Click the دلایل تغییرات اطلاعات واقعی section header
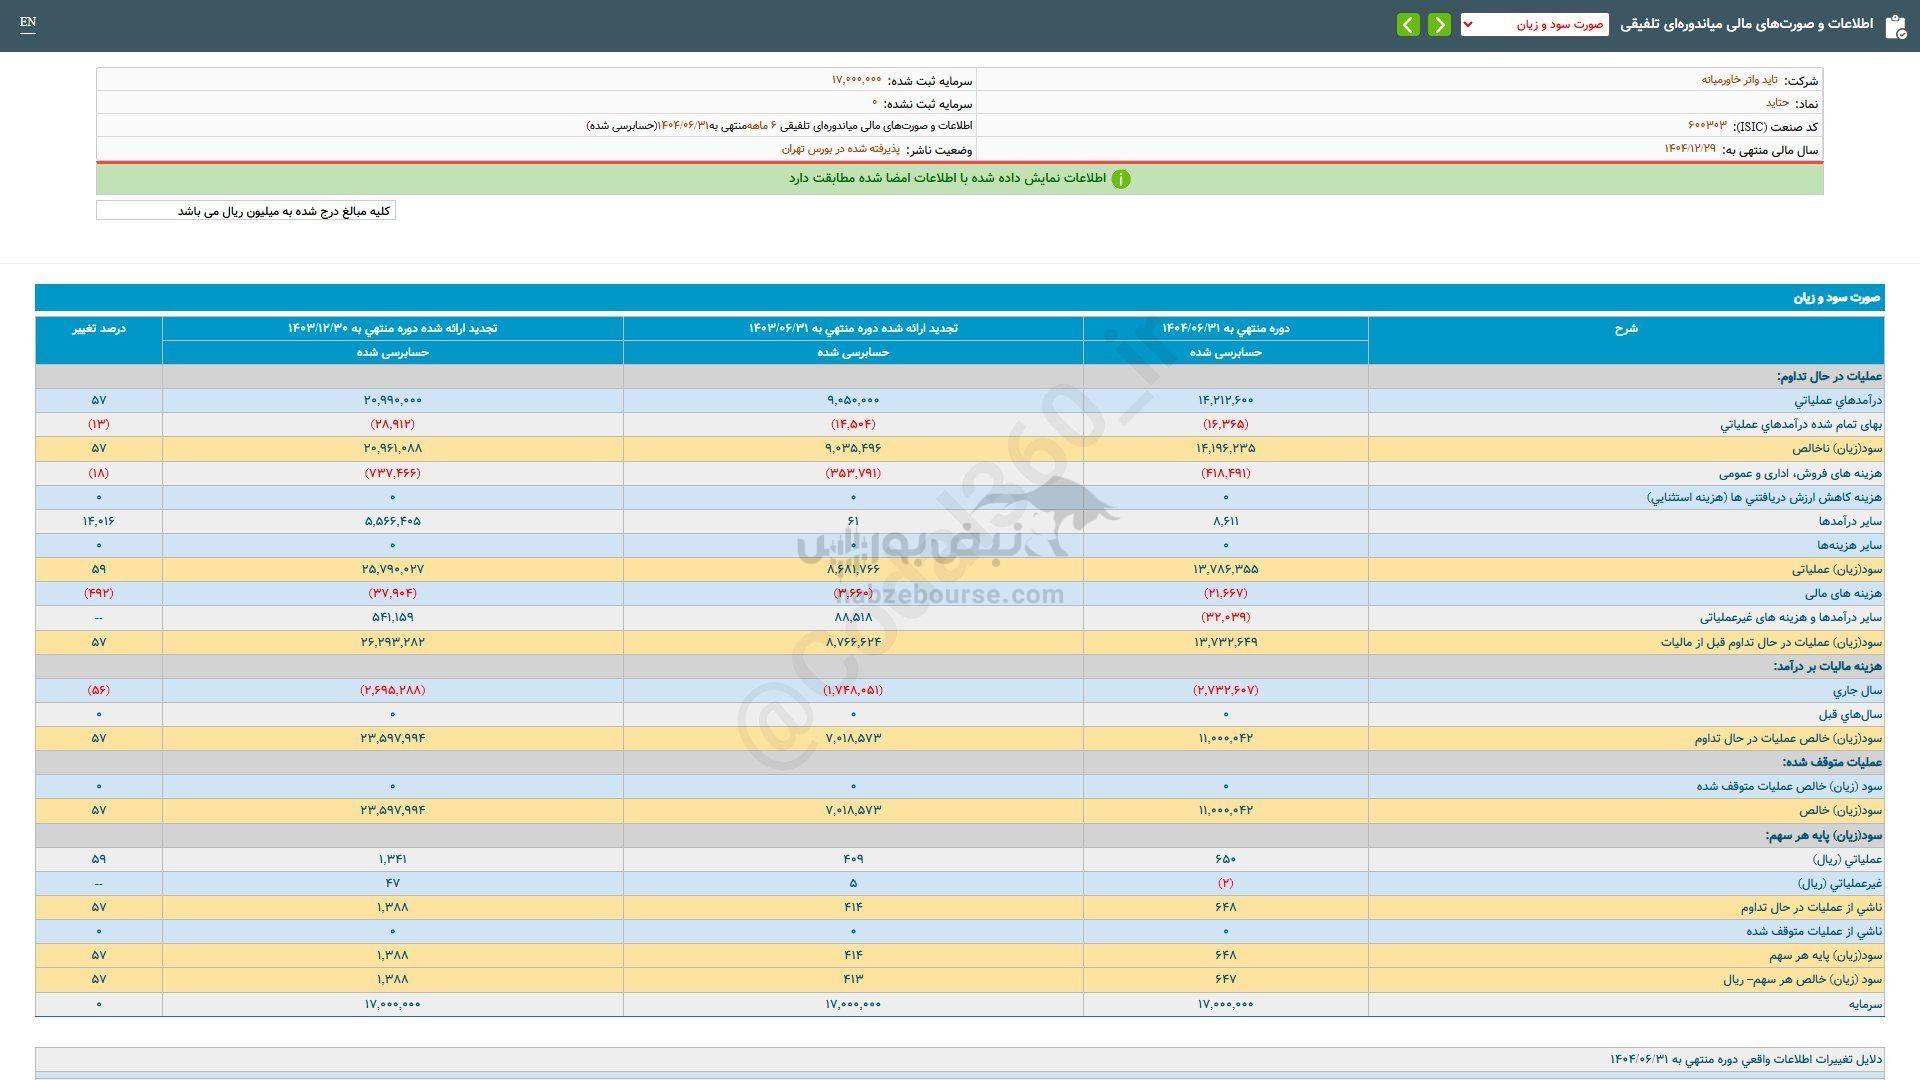The height and width of the screenshot is (1080, 1920). click(1745, 1059)
